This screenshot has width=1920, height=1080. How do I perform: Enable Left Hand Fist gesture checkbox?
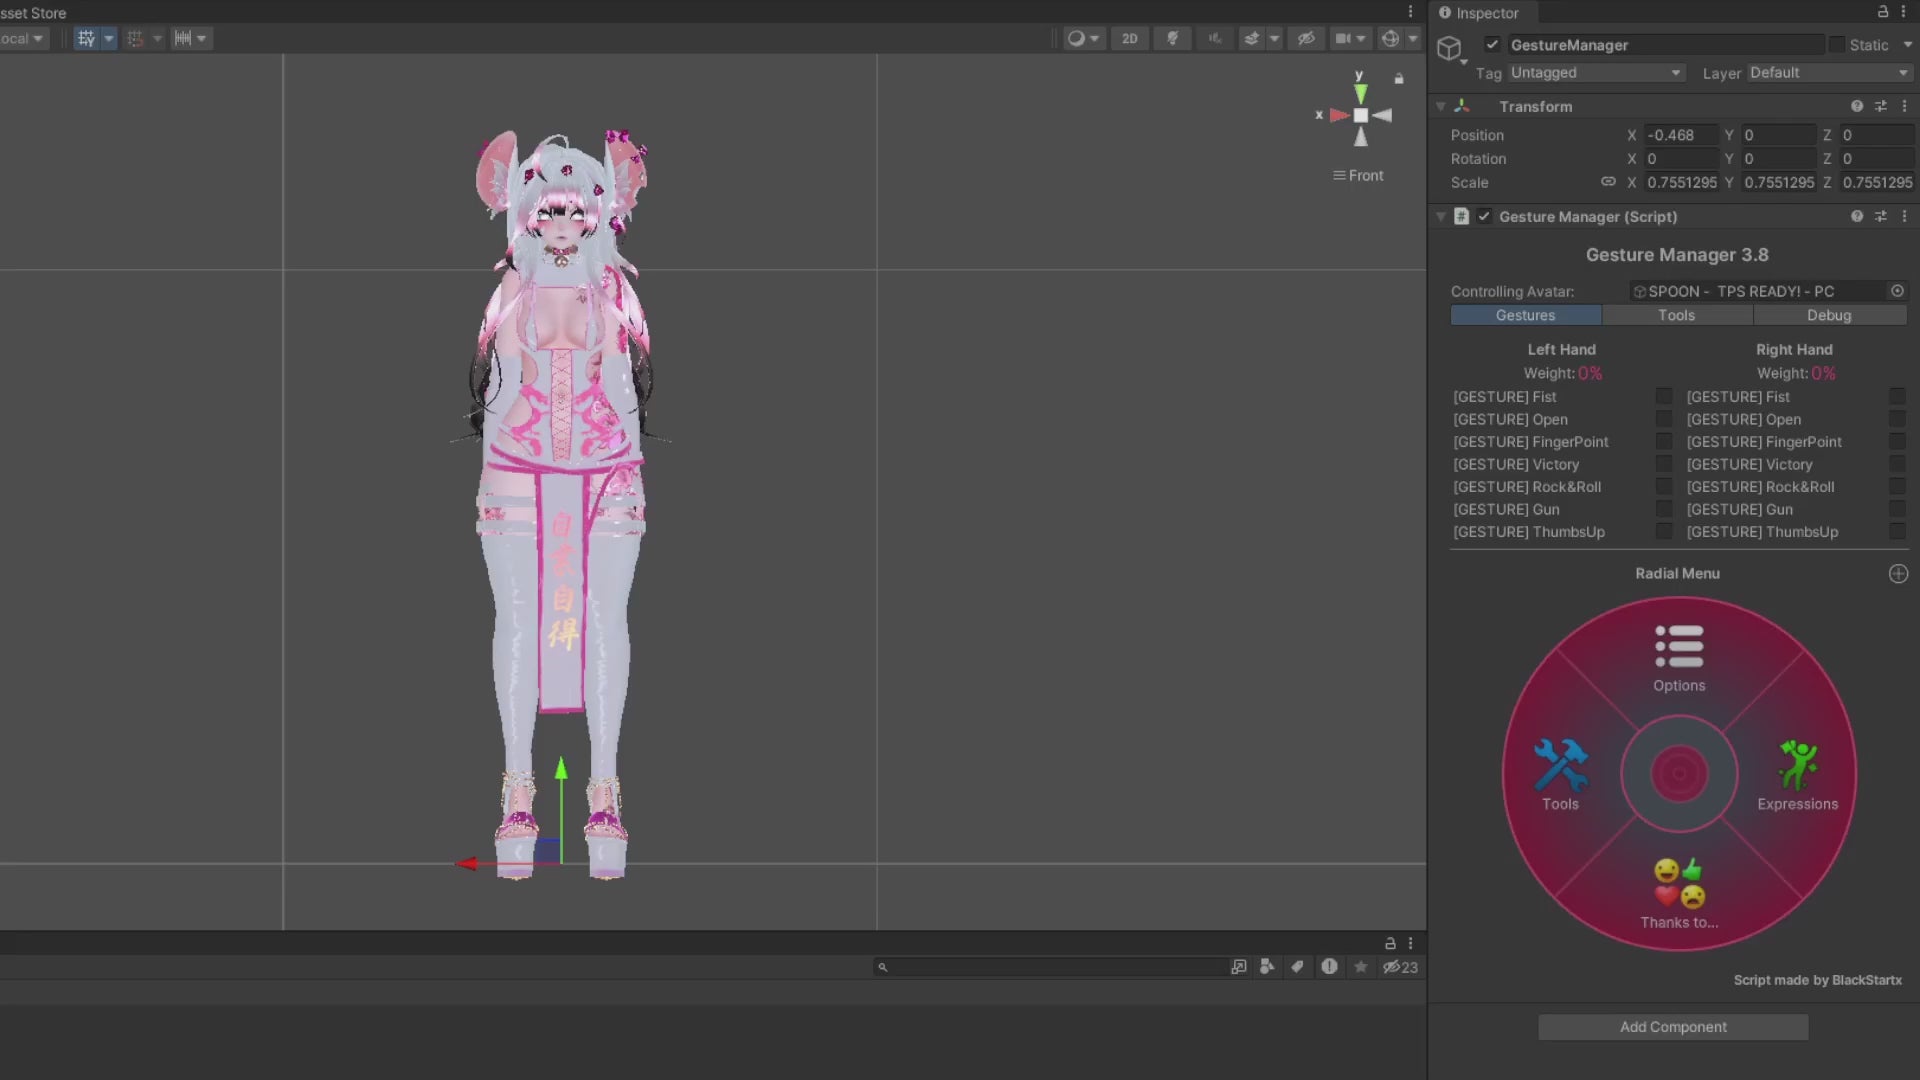coord(1663,397)
